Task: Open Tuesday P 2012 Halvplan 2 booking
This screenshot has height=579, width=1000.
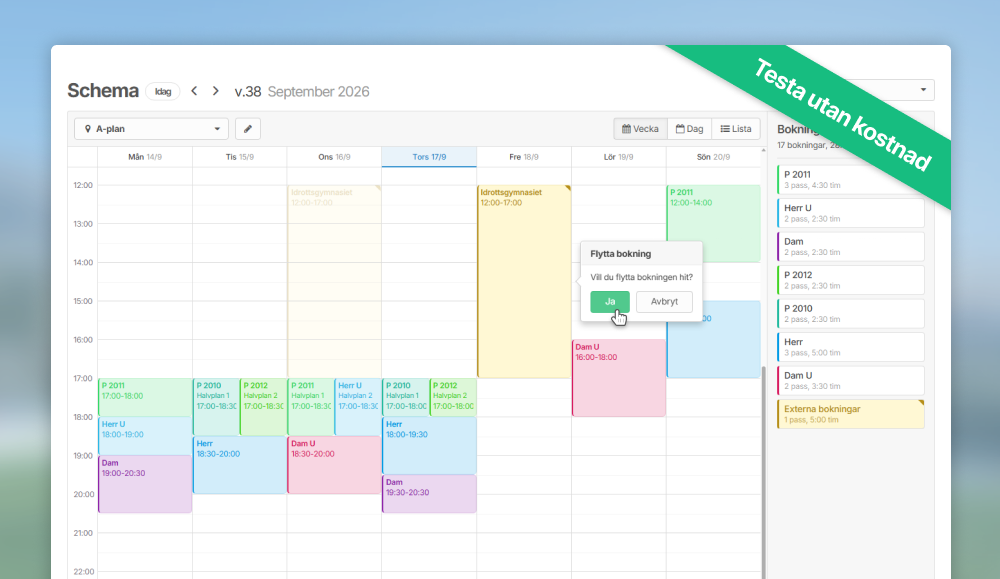Action: pos(263,407)
